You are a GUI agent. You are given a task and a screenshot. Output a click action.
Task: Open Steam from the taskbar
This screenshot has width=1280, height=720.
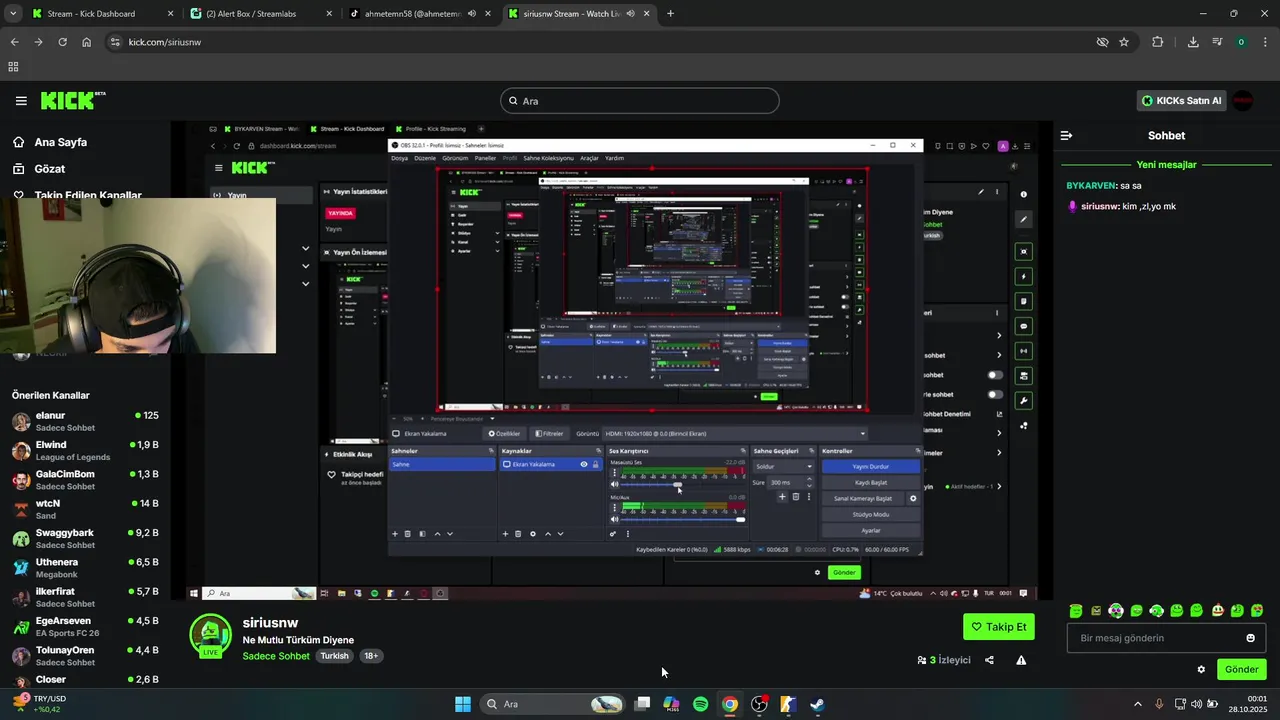[817, 704]
